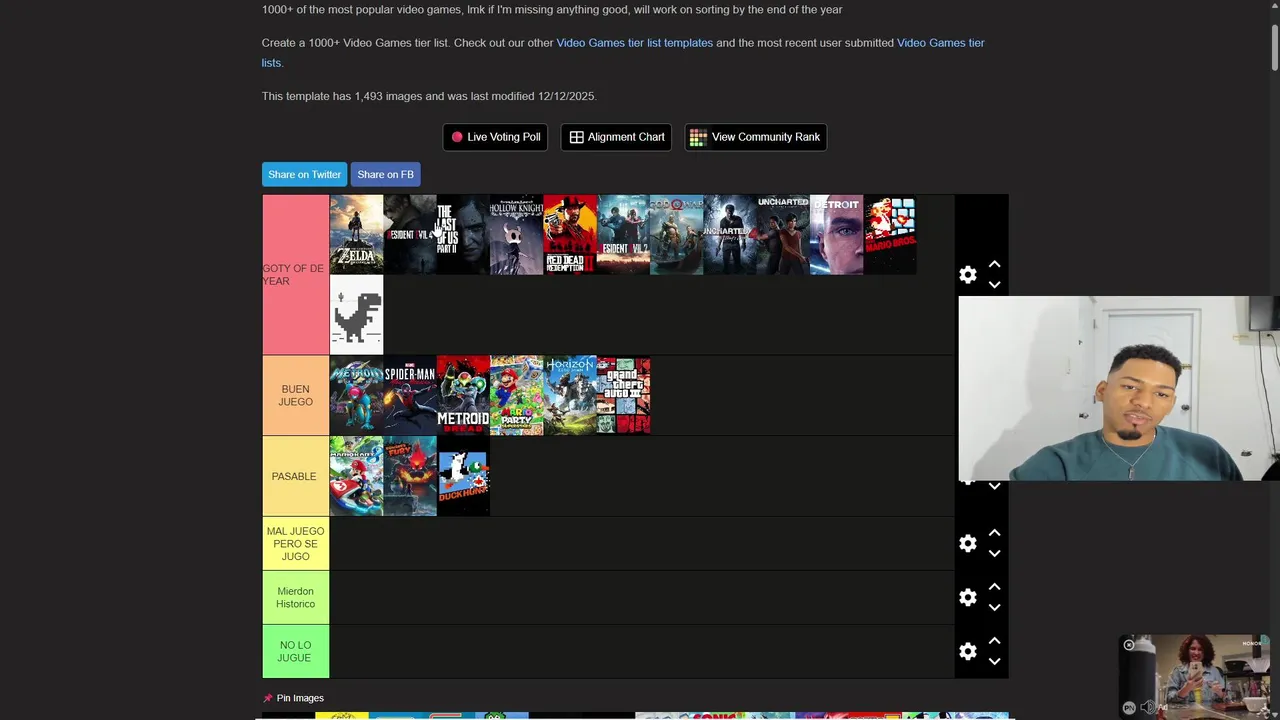
Task: Select the Uncharted 4 cover
Action: (730, 234)
